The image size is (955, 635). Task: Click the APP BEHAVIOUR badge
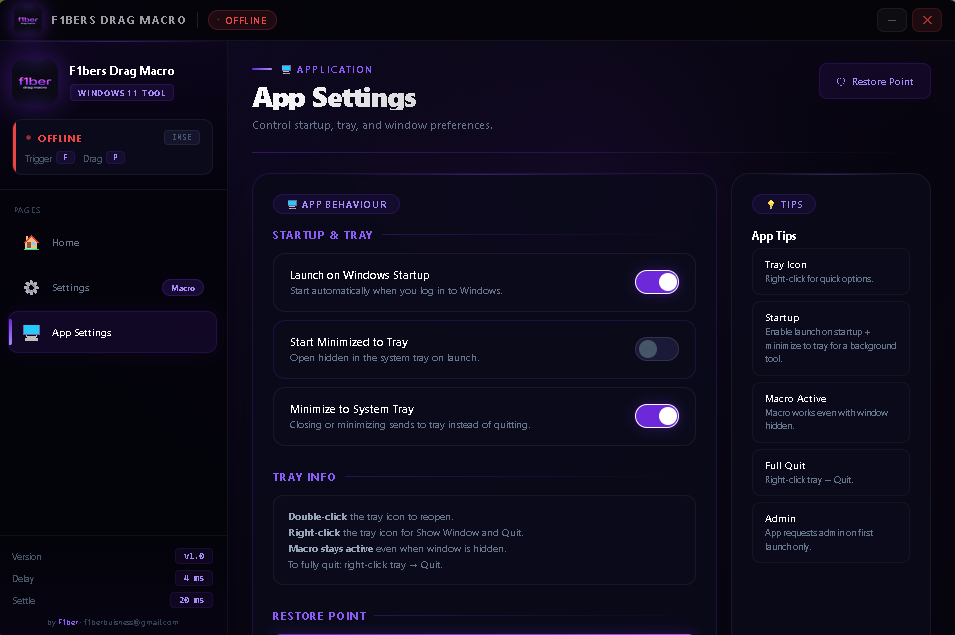pos(336,205)
